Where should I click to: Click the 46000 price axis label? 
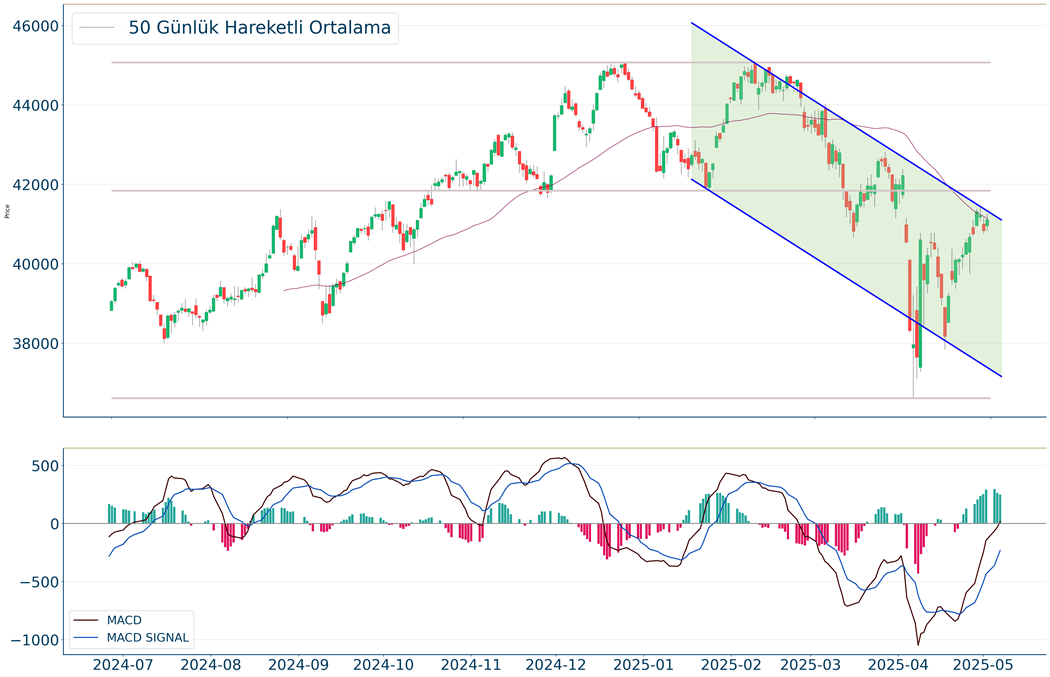point(35,26)
